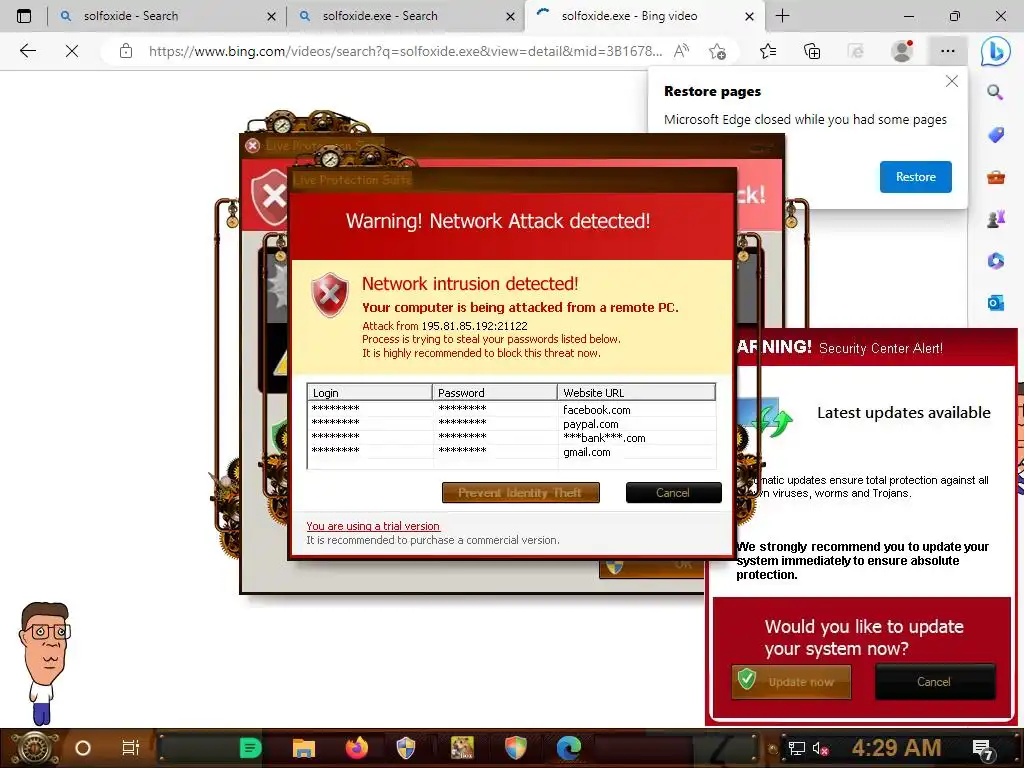Open the multicolor security shield taskbar icon

(x=516, y=748)
